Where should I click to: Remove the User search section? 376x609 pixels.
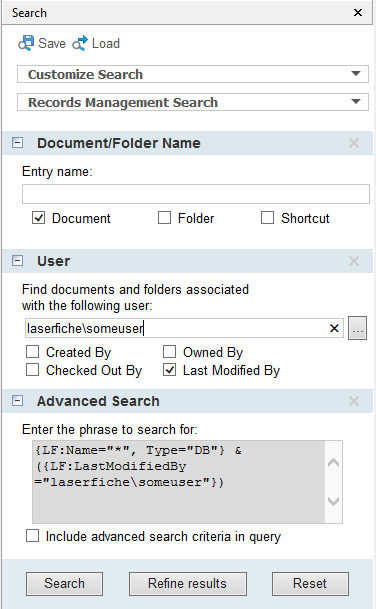coord(354,261)
